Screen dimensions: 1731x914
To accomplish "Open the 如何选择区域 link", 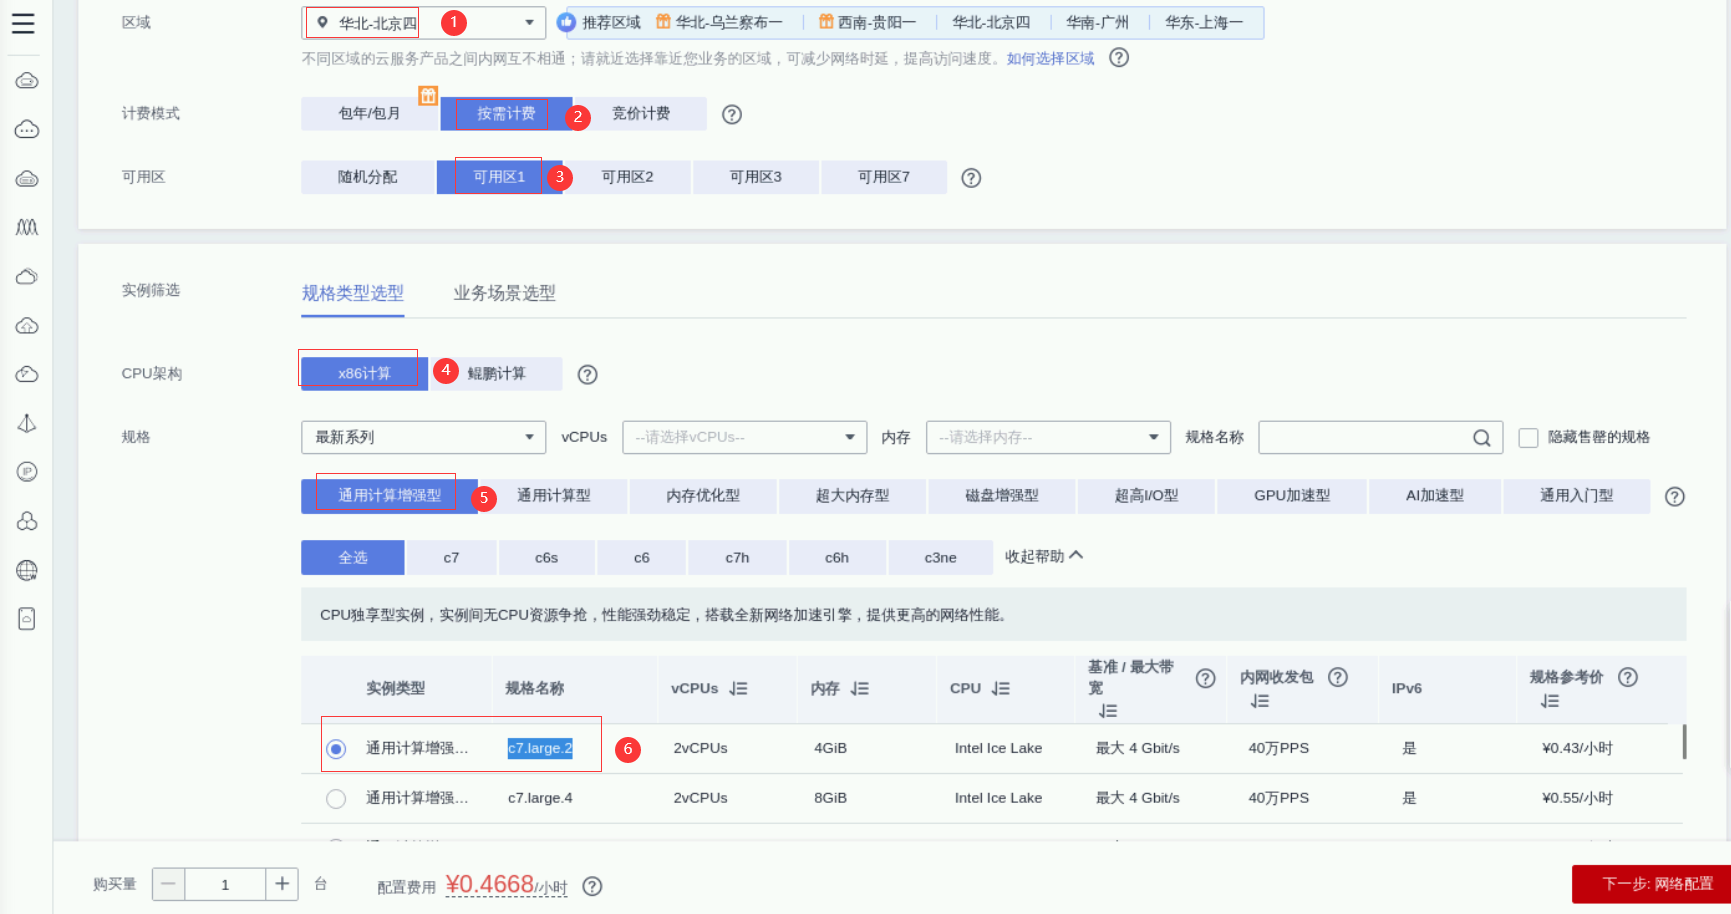I will 1051,59.
